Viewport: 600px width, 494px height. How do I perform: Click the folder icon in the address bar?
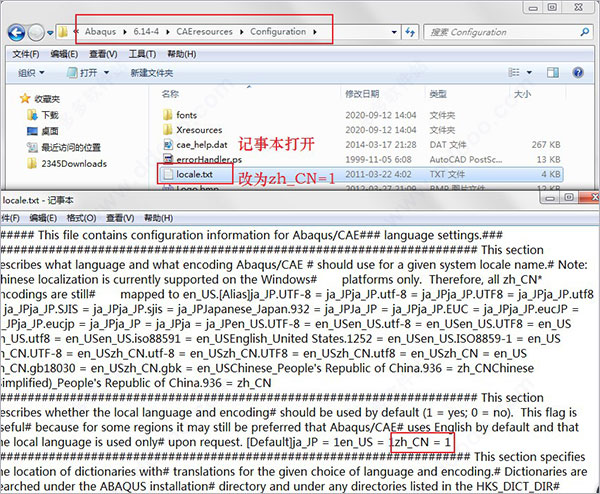pyautogui.click(x=63, y=32)
